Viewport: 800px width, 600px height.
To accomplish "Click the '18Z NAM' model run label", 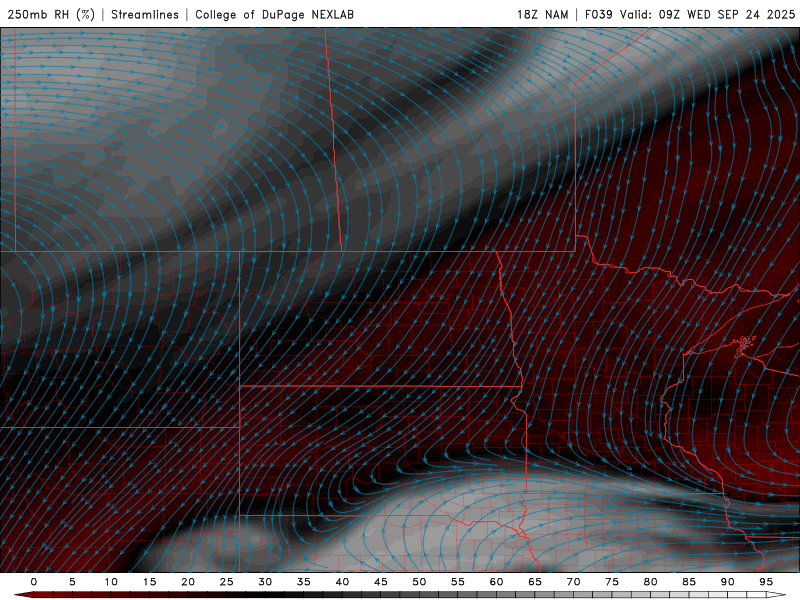I will (x=542, y=14).
